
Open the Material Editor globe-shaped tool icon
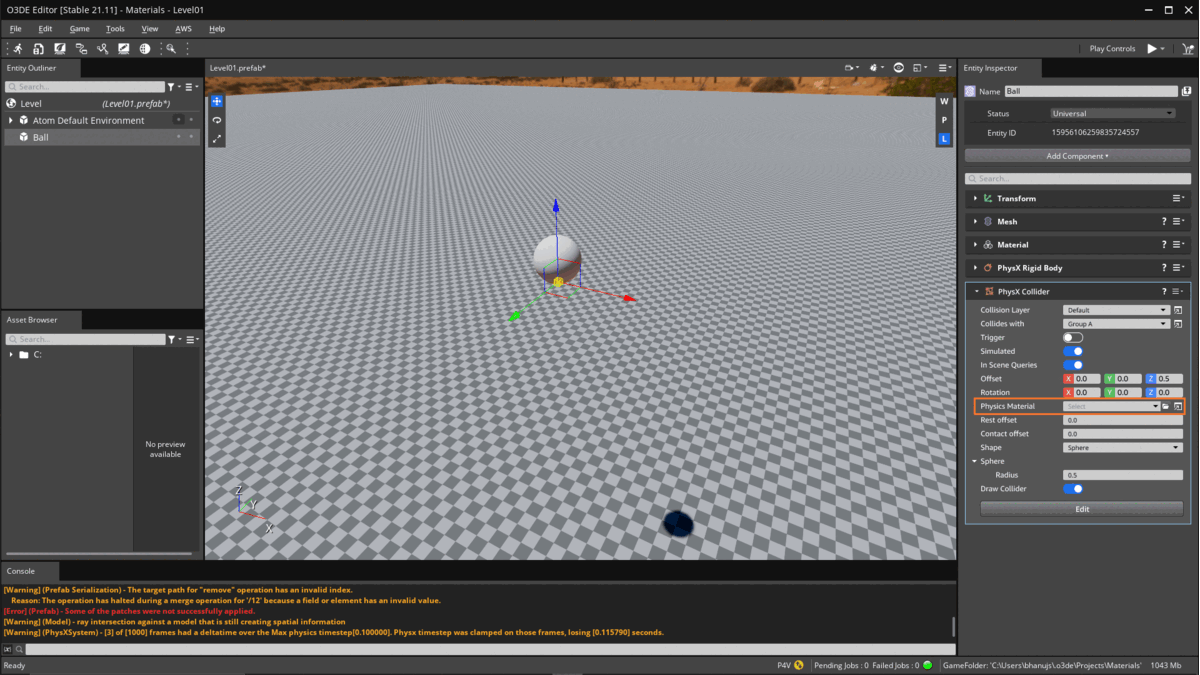pos(145,48)
